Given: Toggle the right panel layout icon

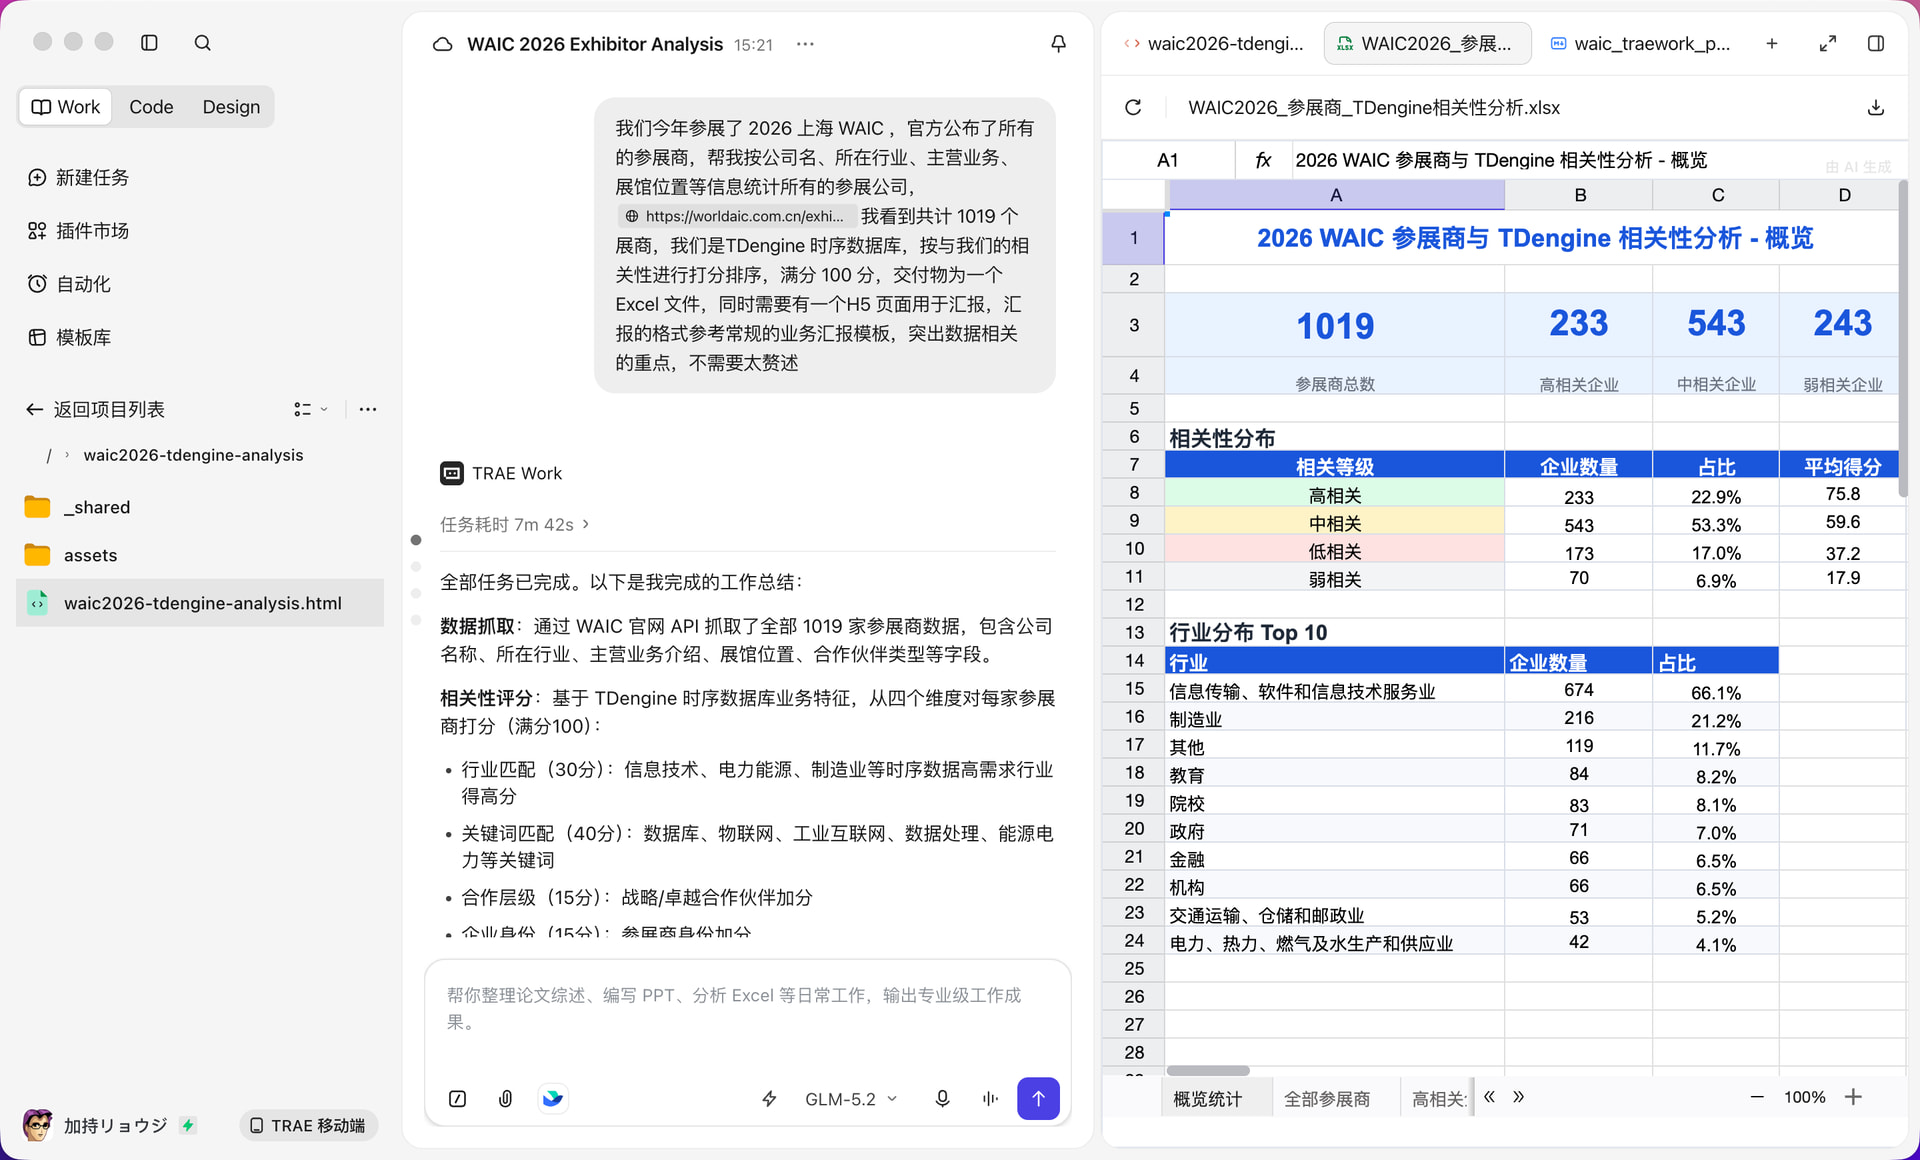Looking at the screenshot, I should (1876, 43).
